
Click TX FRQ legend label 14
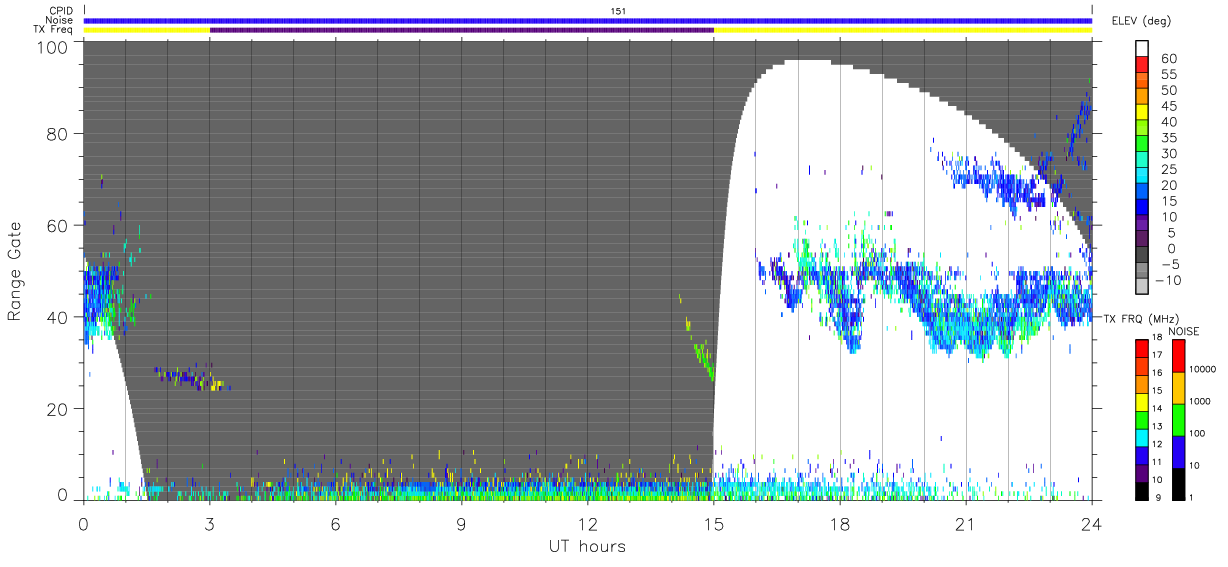1158,408
